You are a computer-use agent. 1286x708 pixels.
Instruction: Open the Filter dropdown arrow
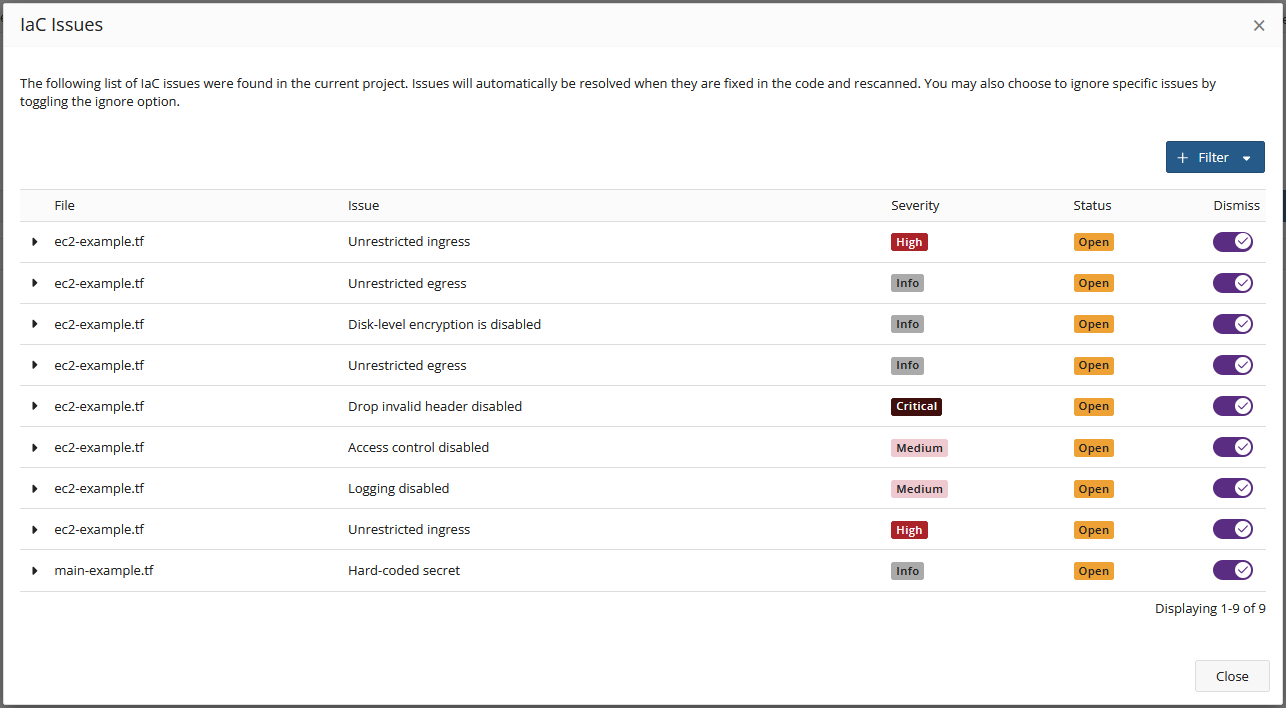[x=1246, y=158]
